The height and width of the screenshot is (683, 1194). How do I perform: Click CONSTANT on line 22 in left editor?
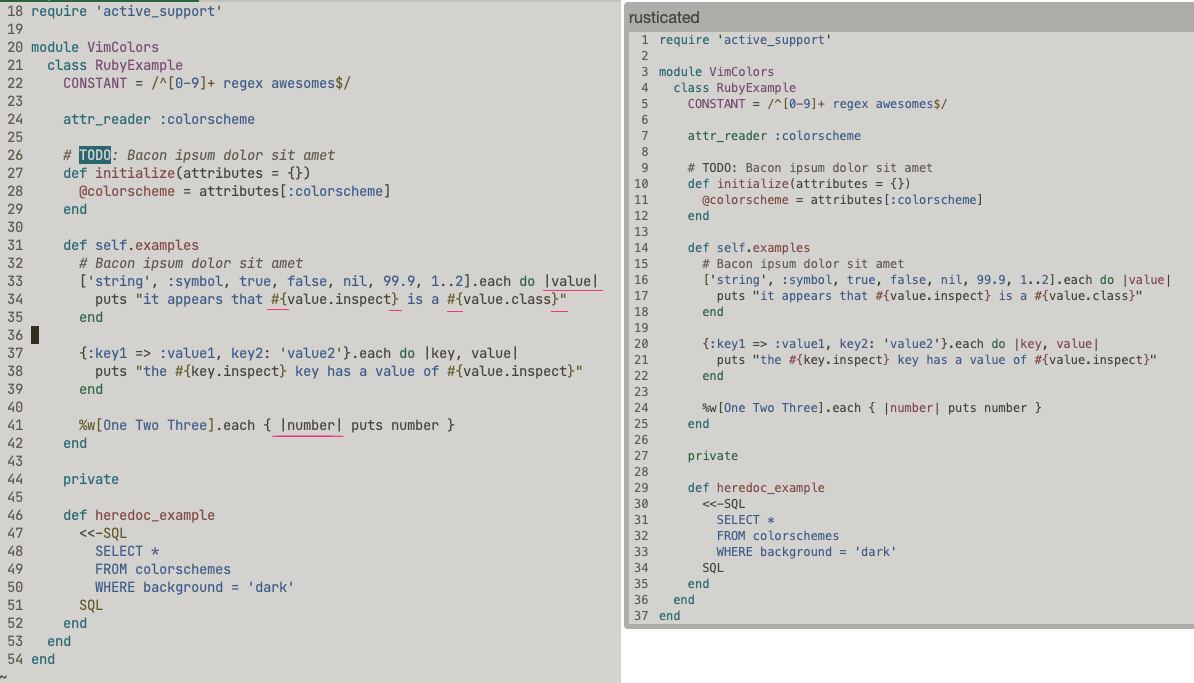[x=94, y=84]
